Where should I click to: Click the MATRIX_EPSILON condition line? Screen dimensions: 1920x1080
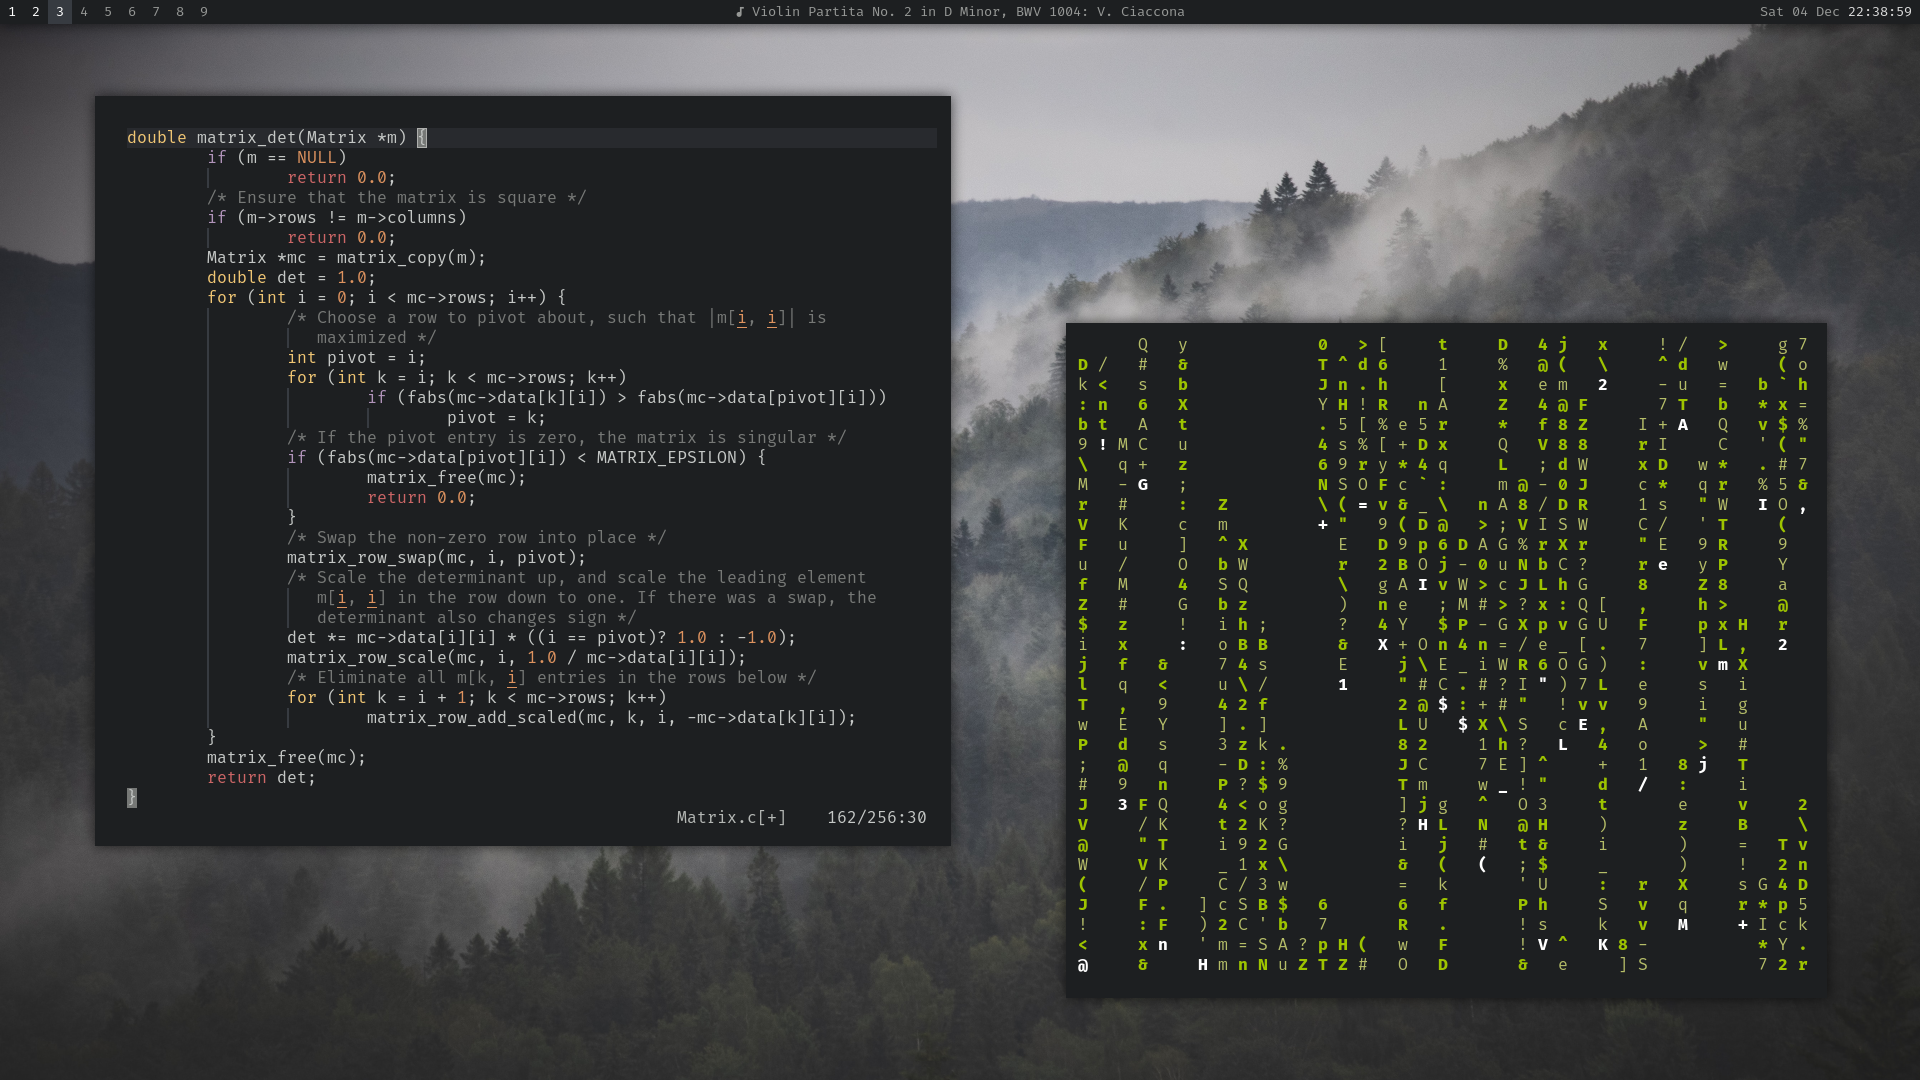click(x=527, y=457)
